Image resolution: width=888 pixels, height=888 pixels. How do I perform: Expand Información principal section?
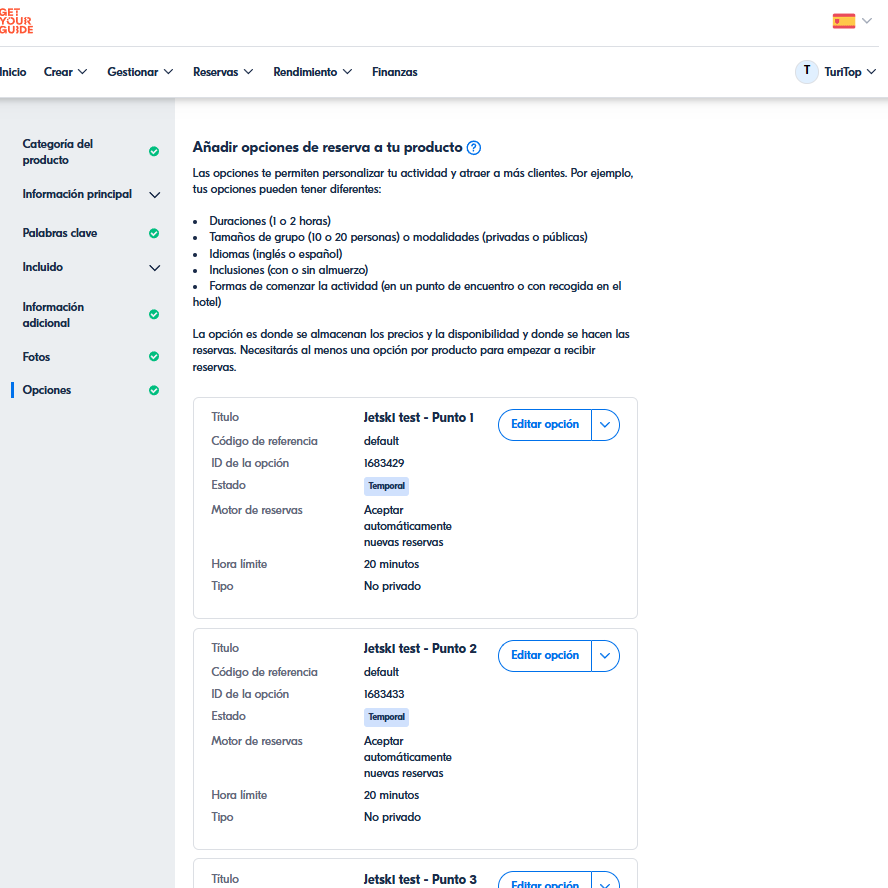pos(154,195)
